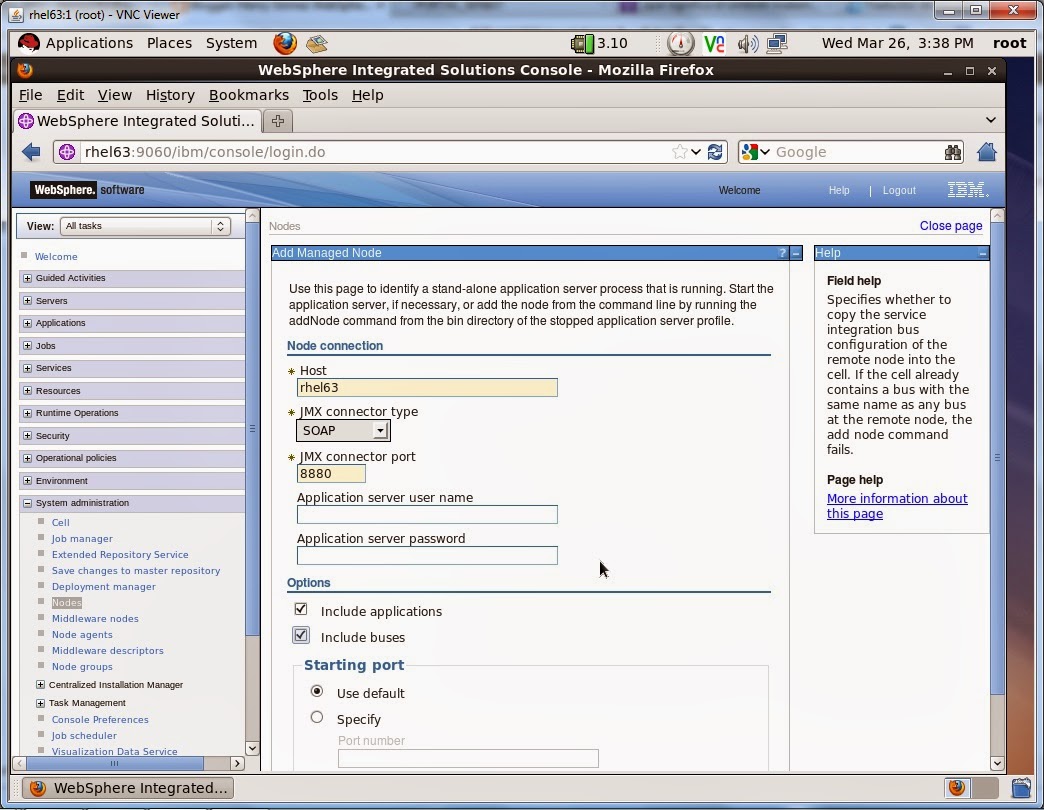Viewport: 1044px width, 810px height.
Task: Click the back navigation arrow in Firefox
Action: 30,151
